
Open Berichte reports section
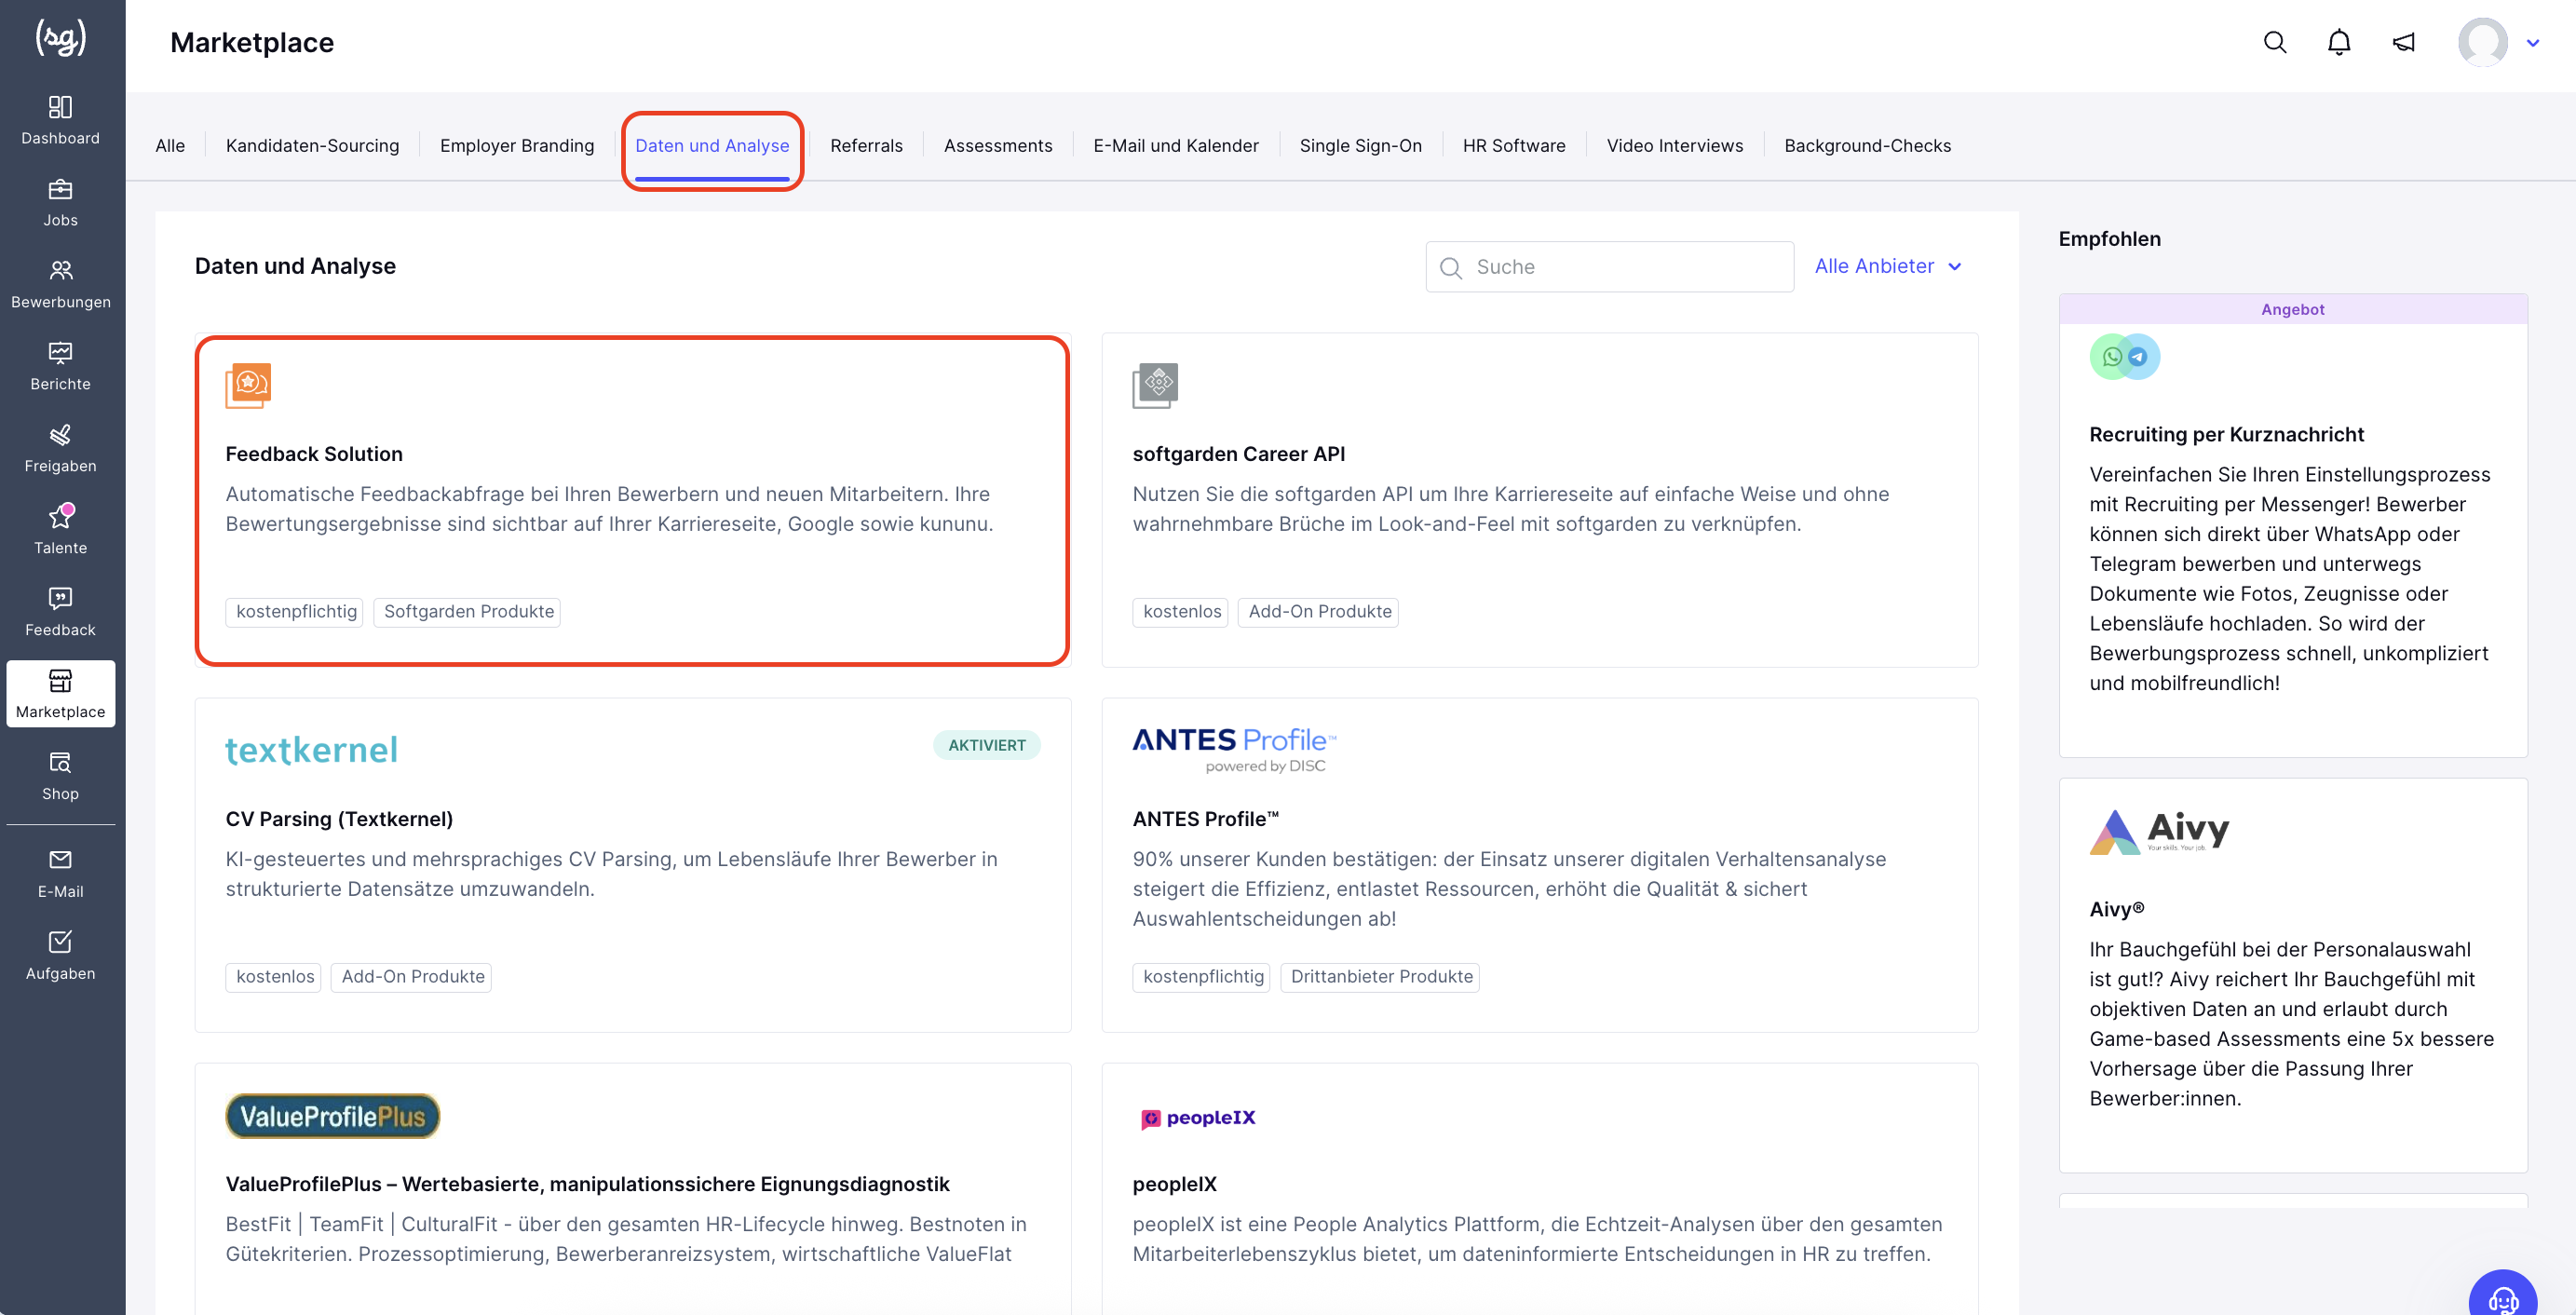(60, 366)
